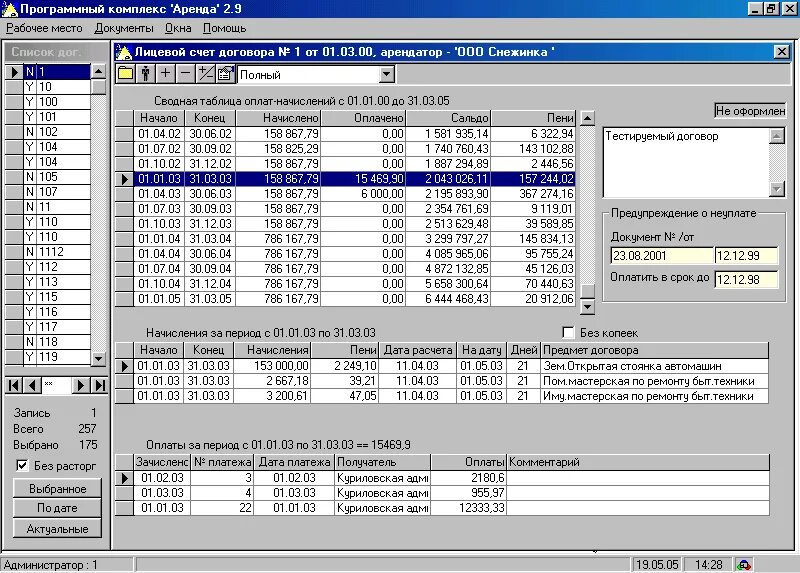Viewport: 800px width, 573px height.
Task: Select payment row number 4
Action: click(x=452, y=493)
